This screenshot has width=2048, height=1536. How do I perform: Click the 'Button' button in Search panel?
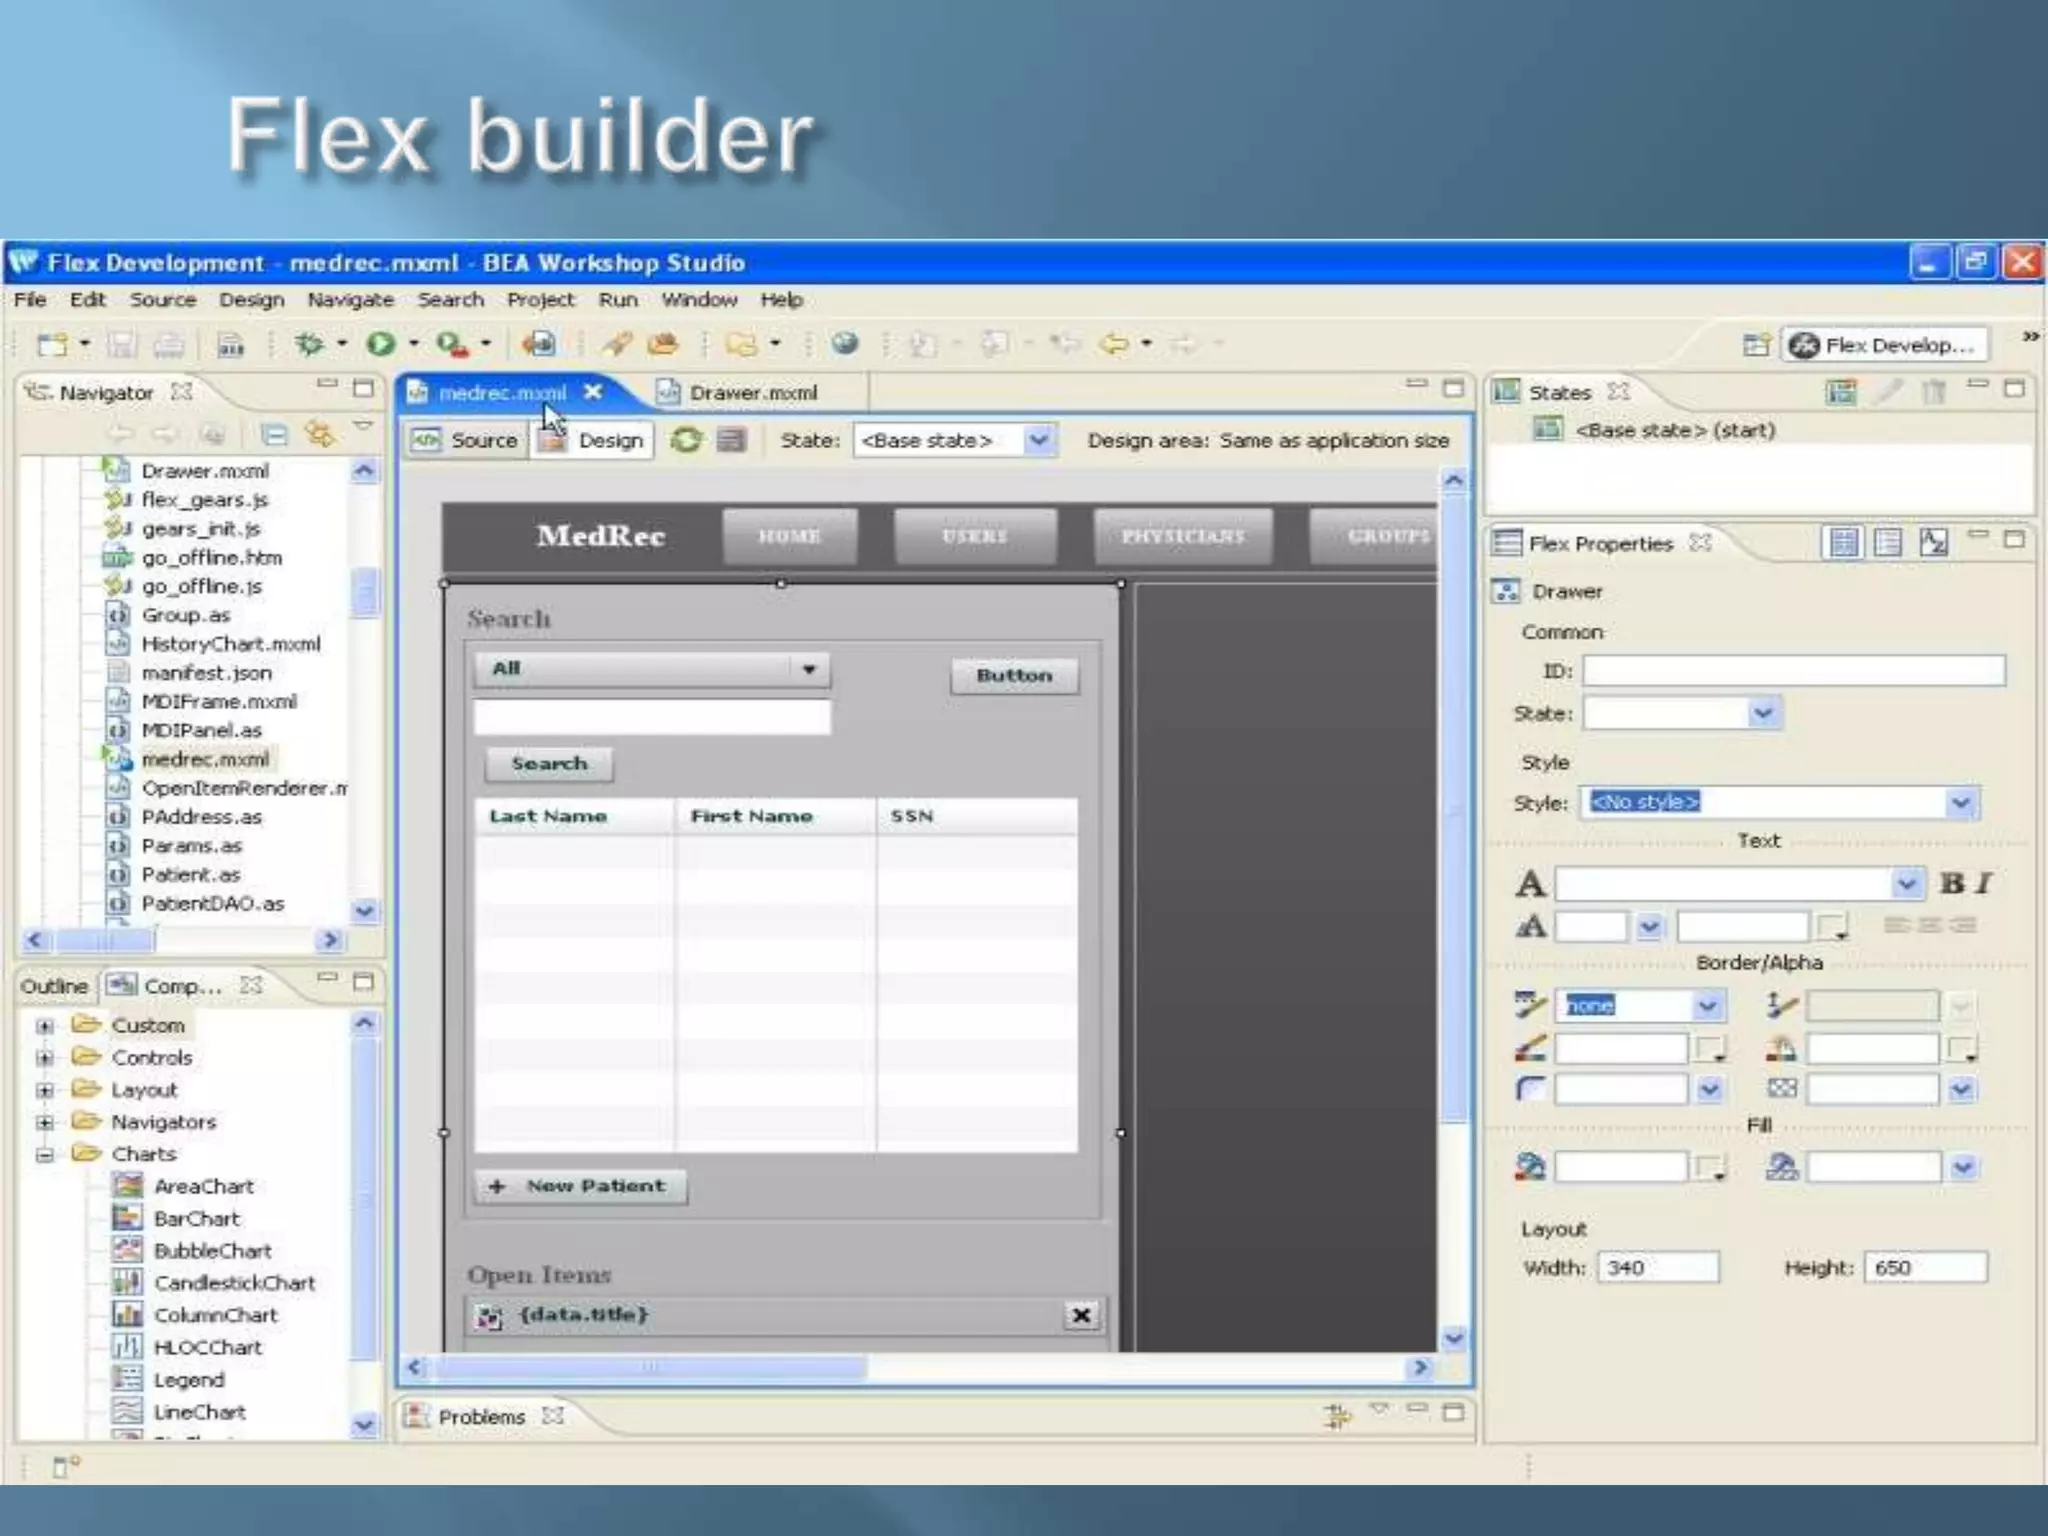coord(1014,676)
